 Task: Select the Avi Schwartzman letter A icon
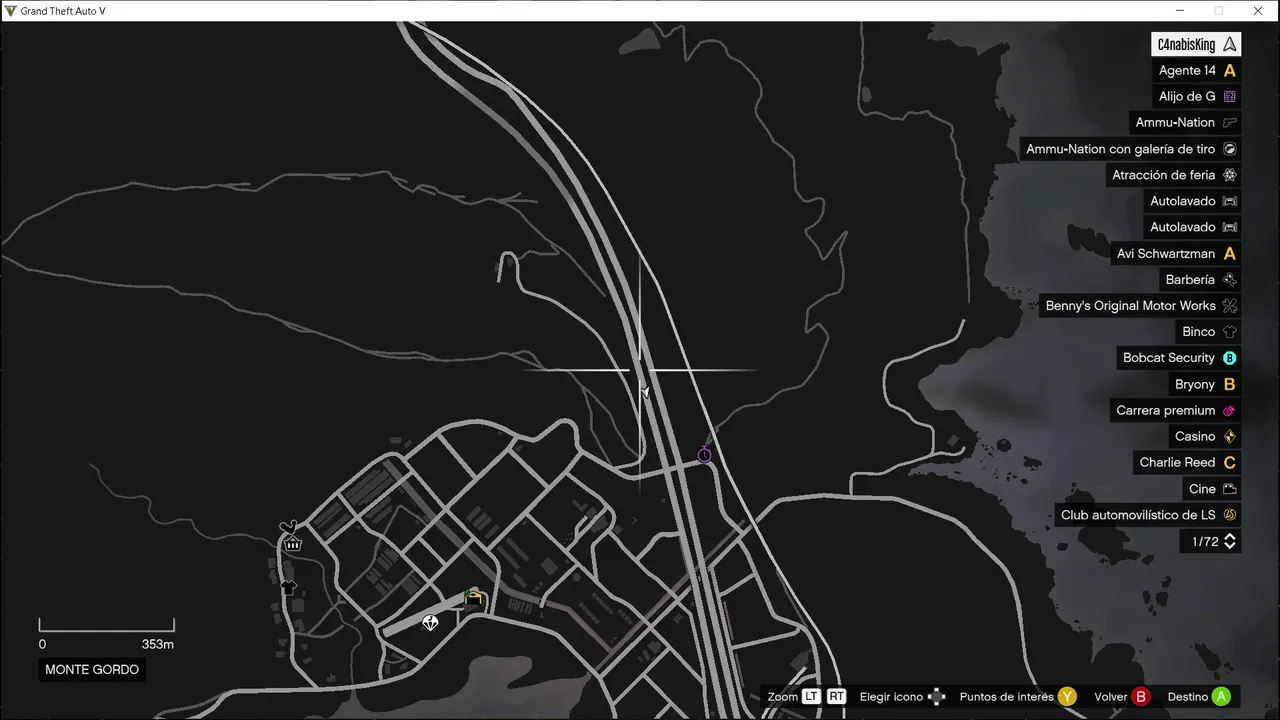[1230, 254]
